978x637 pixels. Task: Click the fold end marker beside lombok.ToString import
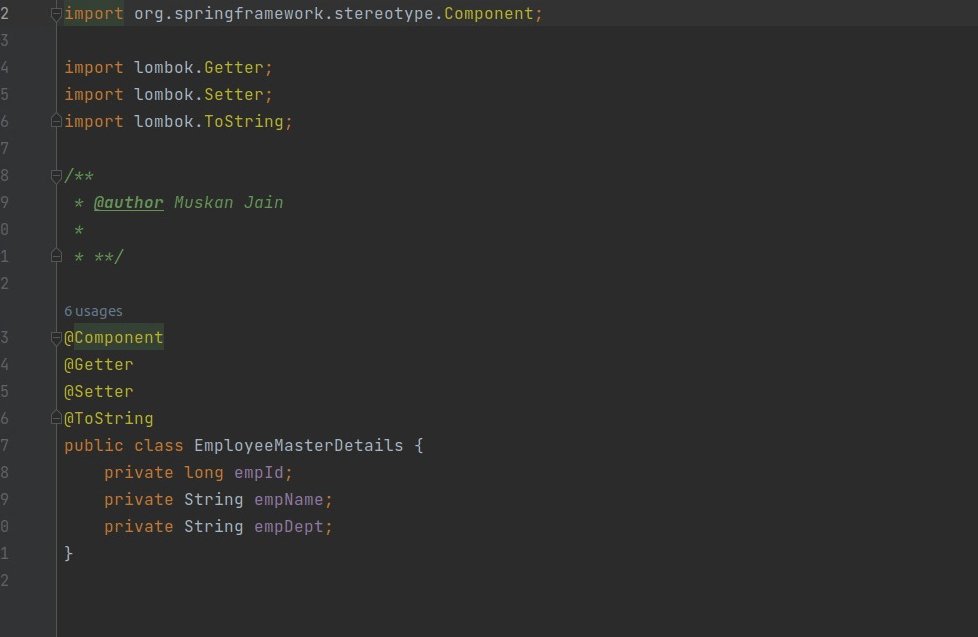55,121
